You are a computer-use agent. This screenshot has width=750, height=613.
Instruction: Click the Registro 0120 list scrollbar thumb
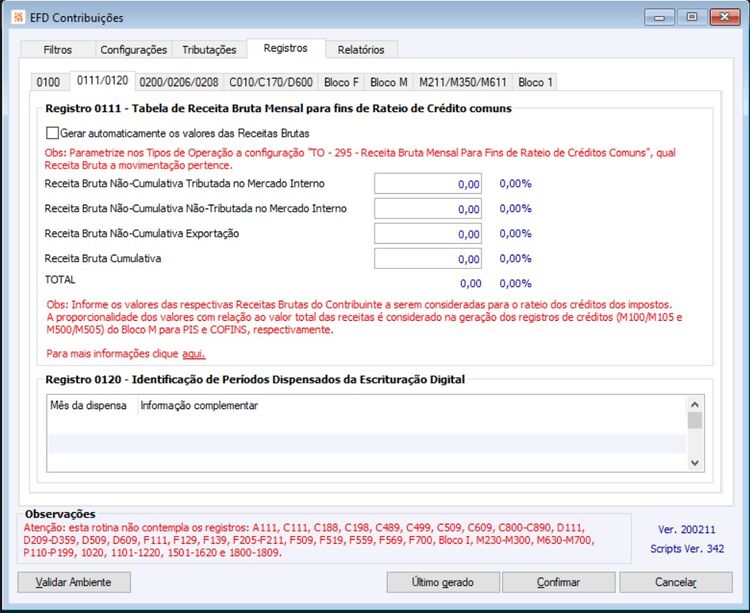[x=695, y=420]
